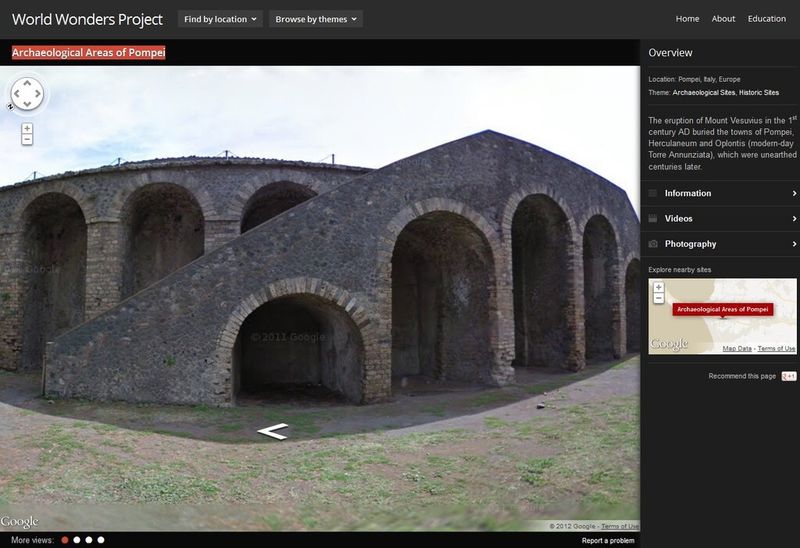Click the Historic Sites theme link
The image size is (800, 548).
point(759,93)
